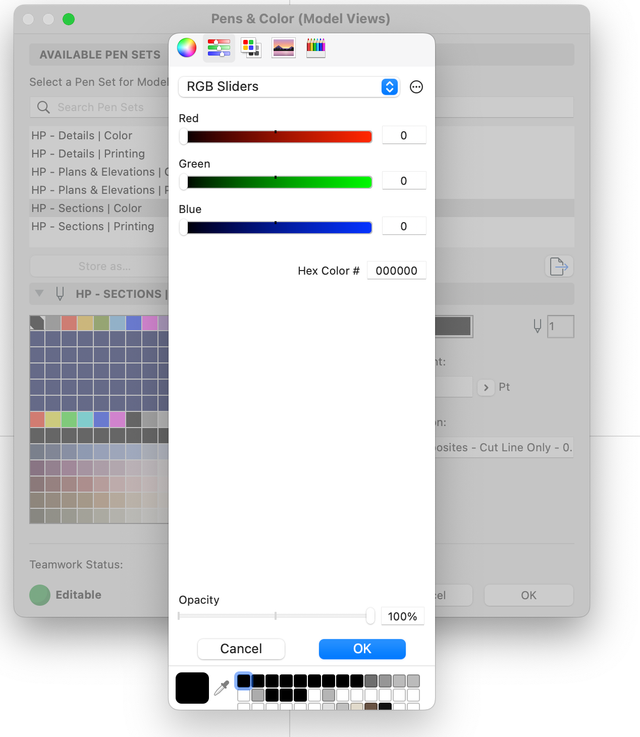Viewport: 640px width, 737px height.
Task: Select the first pen cell in grid
Action: pos(37,323)
